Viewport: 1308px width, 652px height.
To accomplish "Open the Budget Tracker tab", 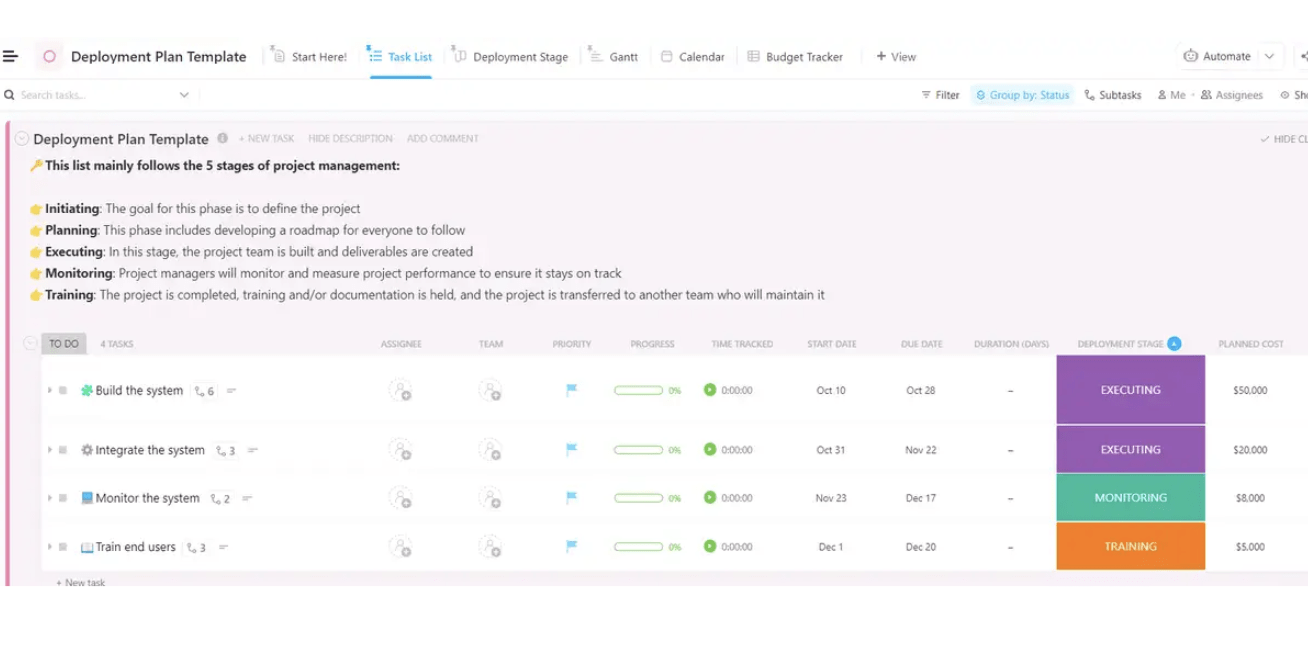I will pos(795,57).
